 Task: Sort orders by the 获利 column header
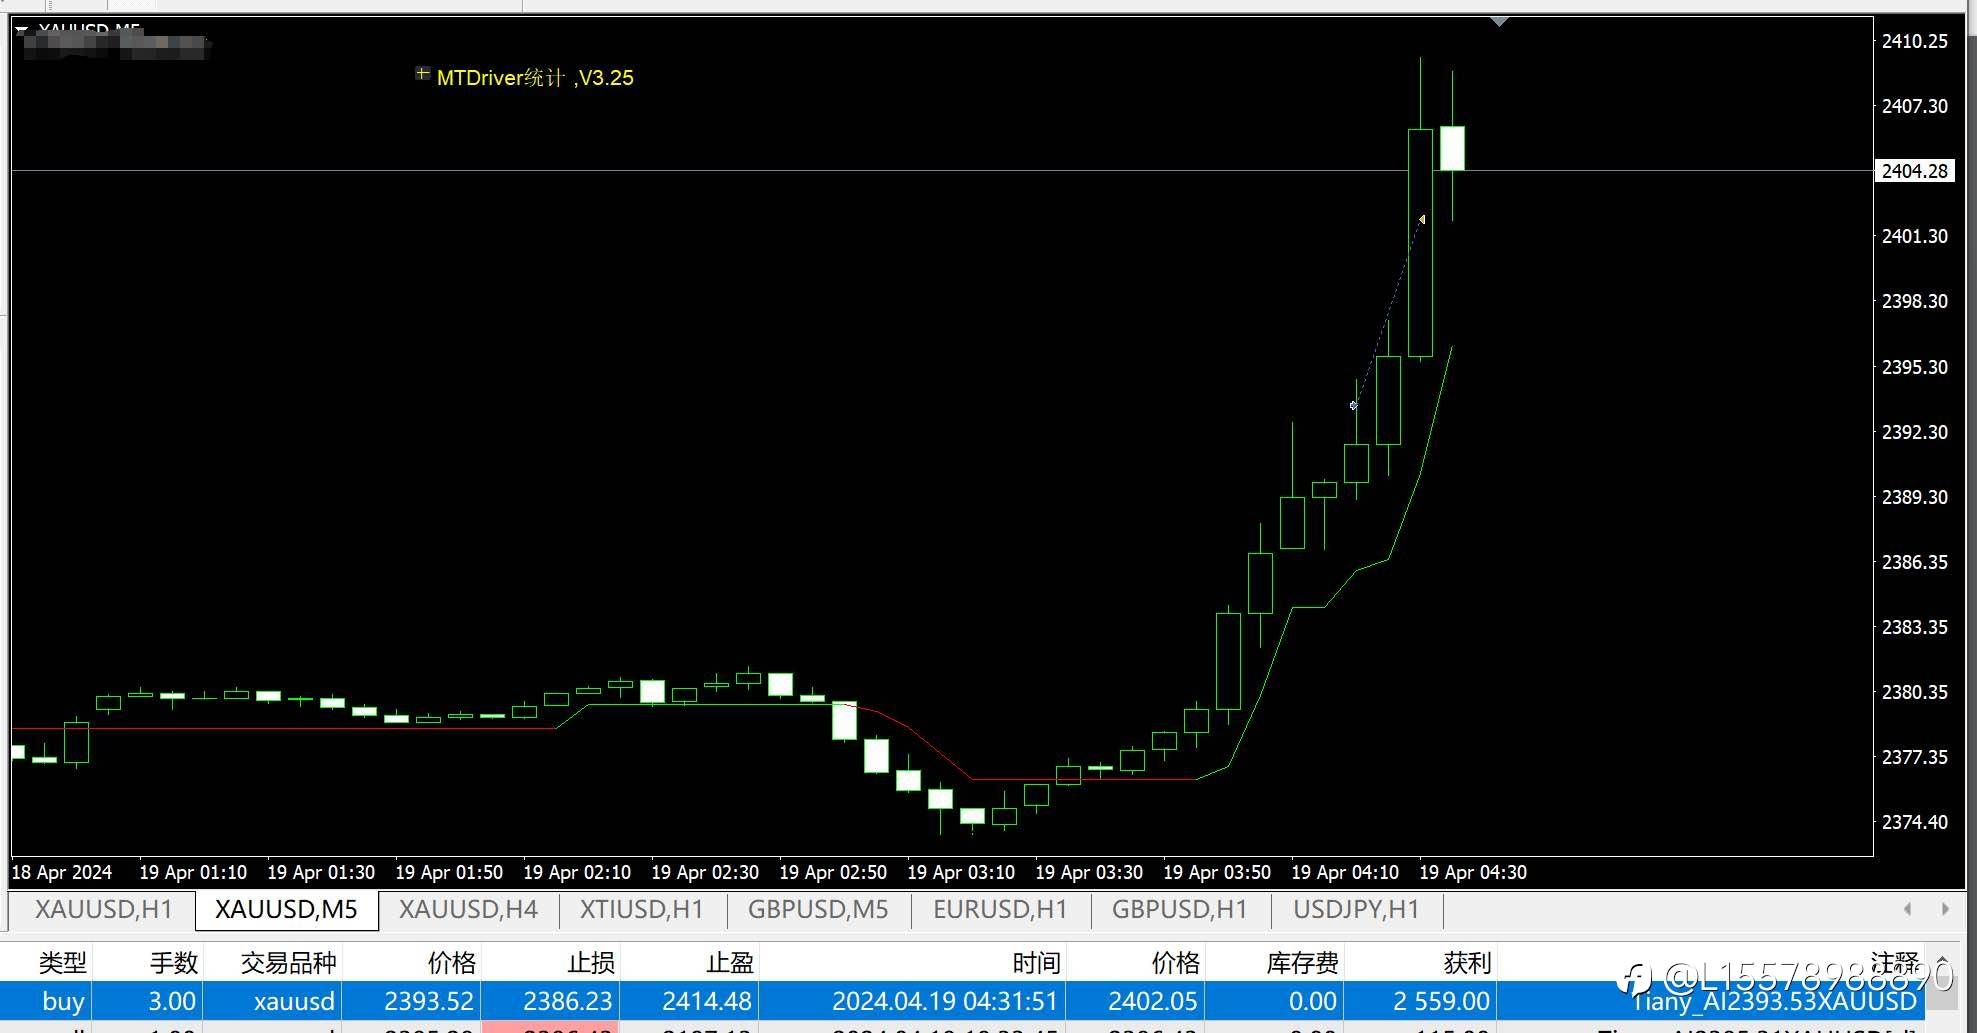tap(1467, 962)
